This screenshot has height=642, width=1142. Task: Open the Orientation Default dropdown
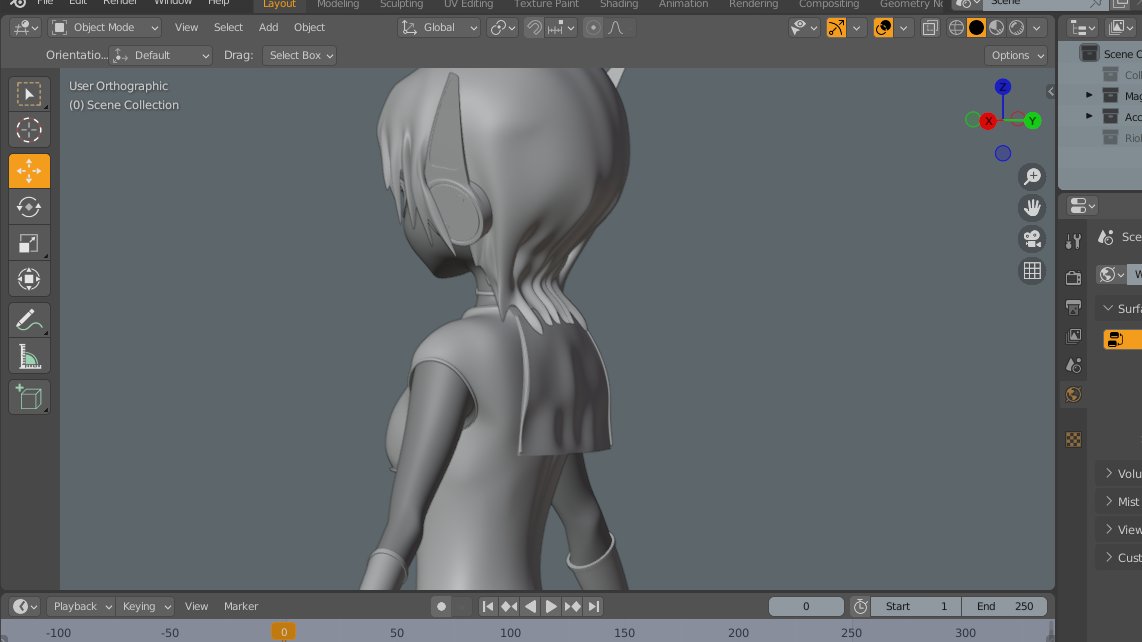coord(161,55)
